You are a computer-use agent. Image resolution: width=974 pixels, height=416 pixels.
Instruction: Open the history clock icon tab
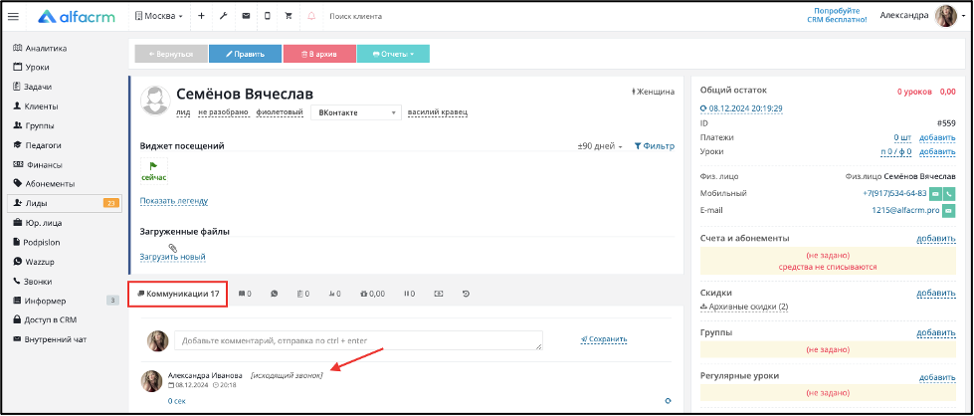point(466,294)
